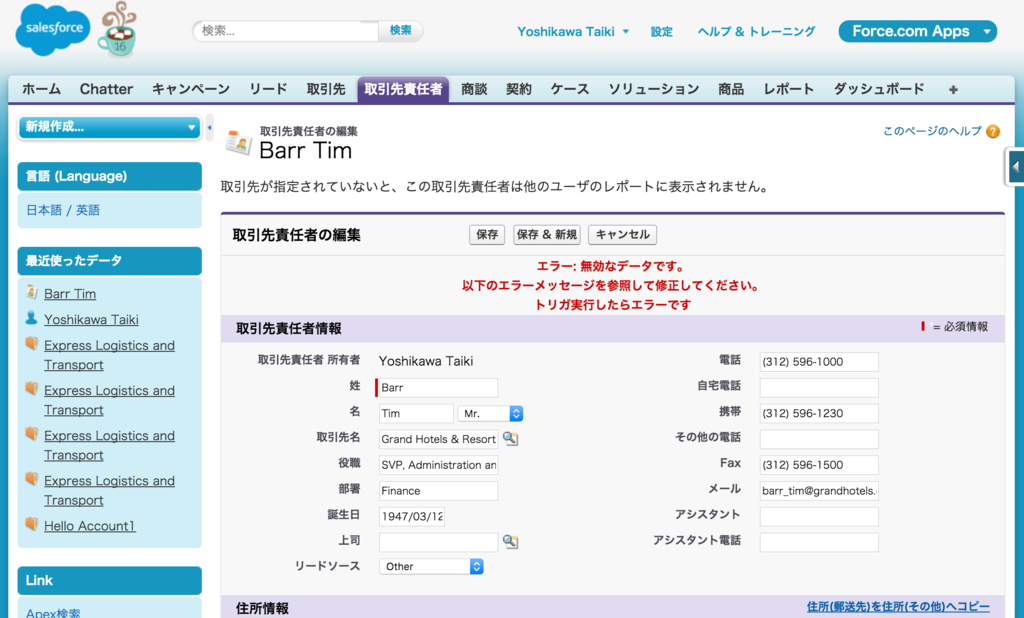Click user icon next to Yoshikawa Taiki recent item
Screen dimensions: 1024x618
[31, 318]
